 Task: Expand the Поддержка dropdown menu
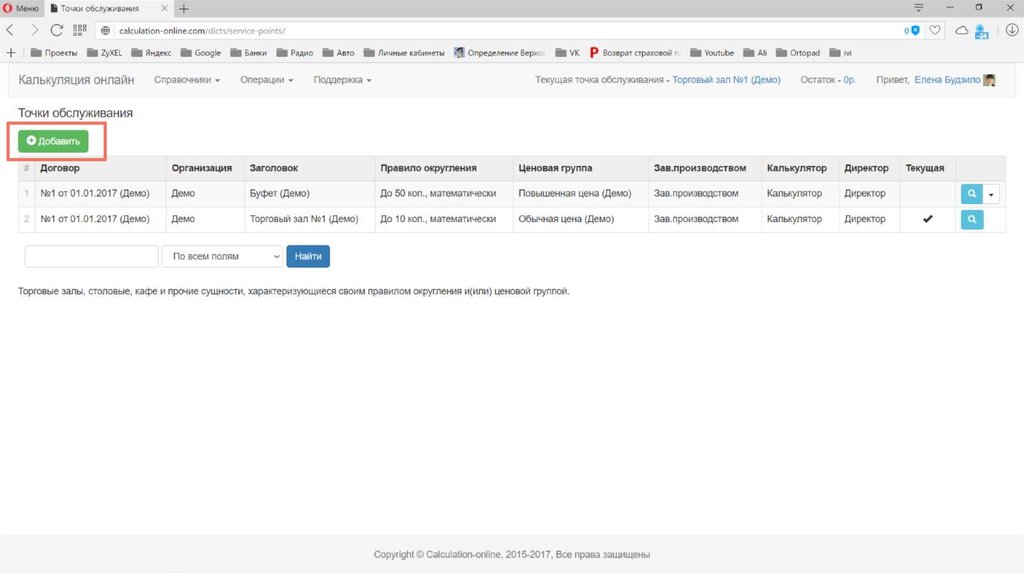click(x=342, y=80)
